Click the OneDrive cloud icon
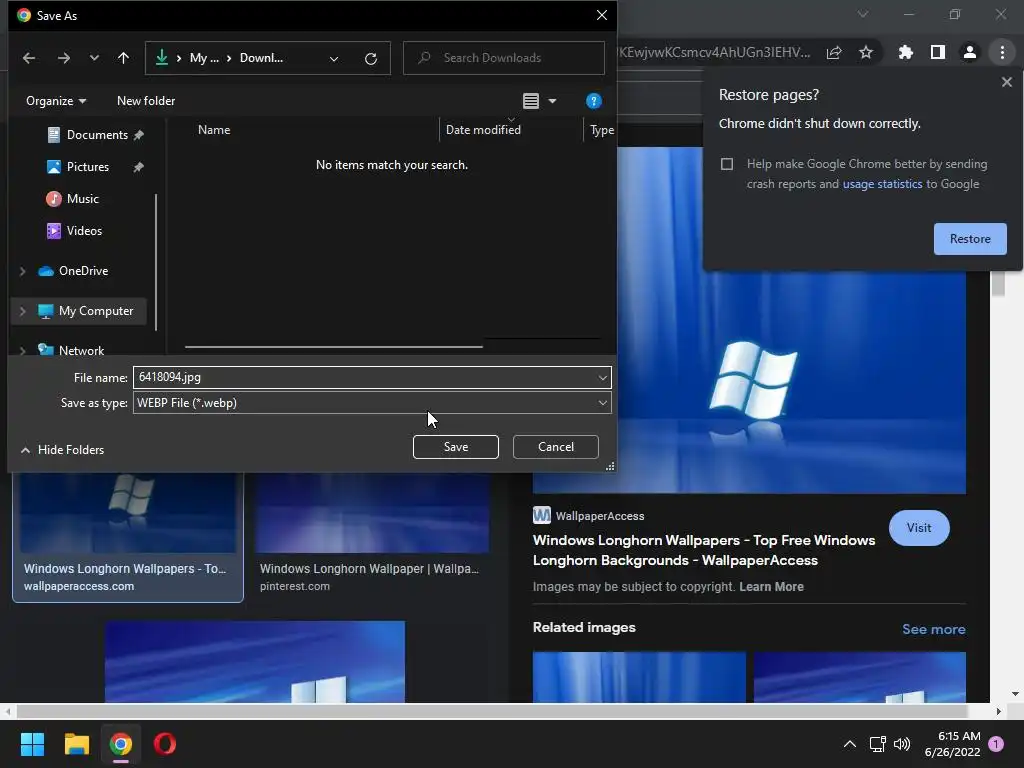The image size is (1024, 768). 46,271
